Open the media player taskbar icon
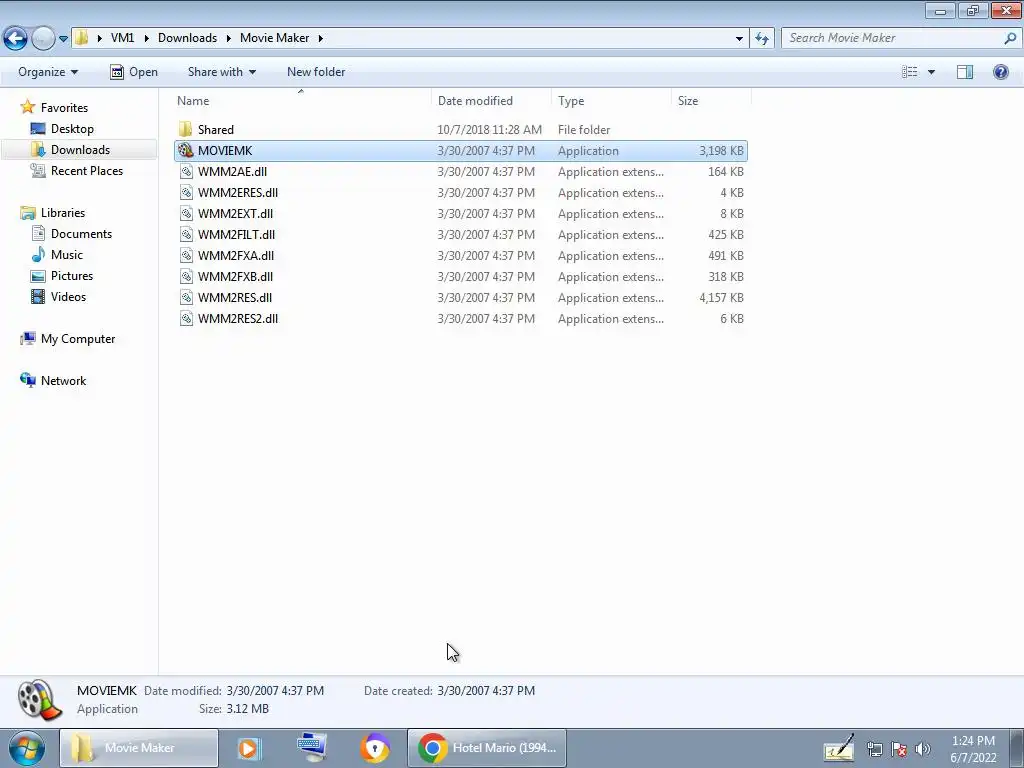 (248, 748)
